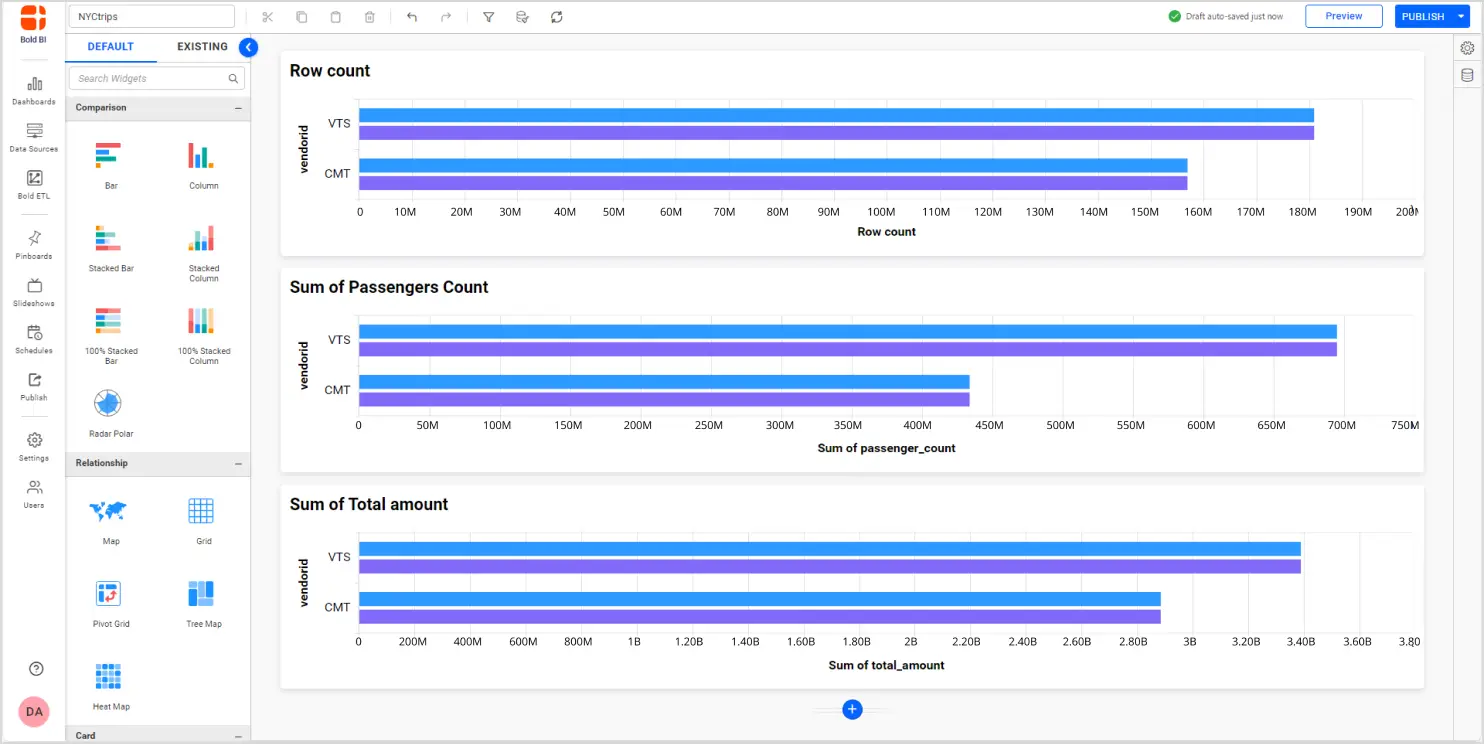The width and height of the screenshot is (1484, 744).
Task: Collapse the widget panel with arrow
Action: (249, 47)
